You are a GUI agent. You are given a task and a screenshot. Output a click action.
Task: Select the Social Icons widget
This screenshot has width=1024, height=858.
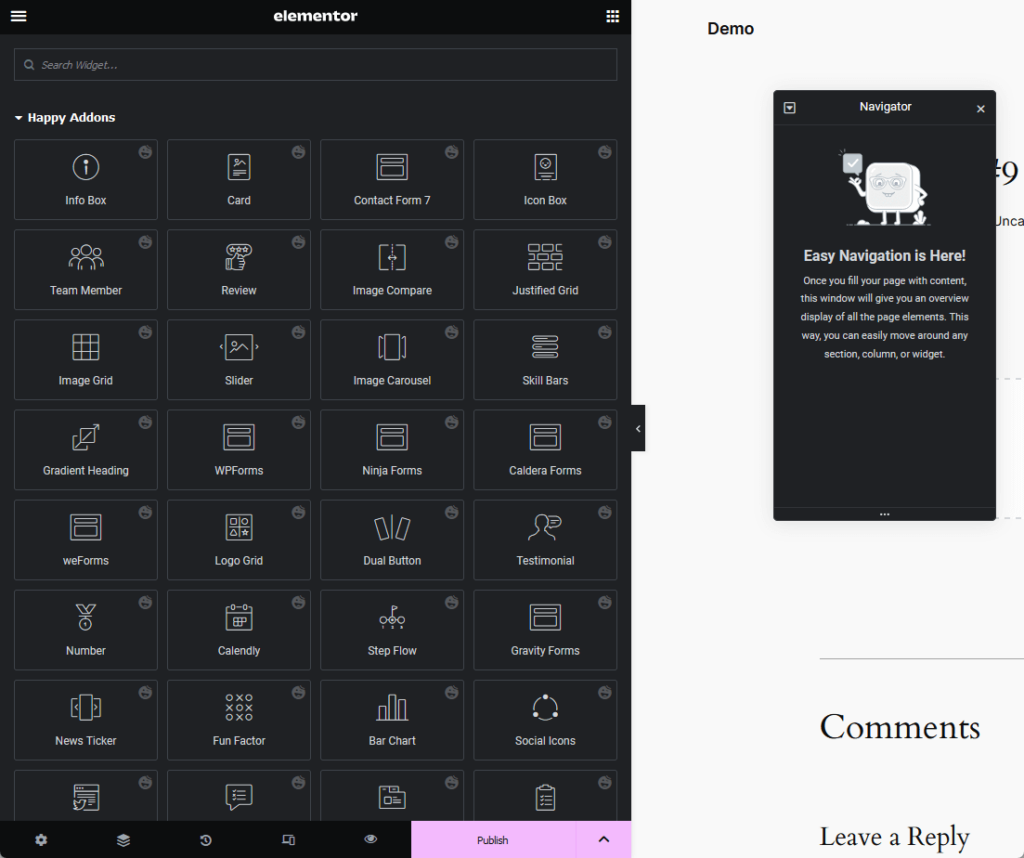[x=545, y=720]
